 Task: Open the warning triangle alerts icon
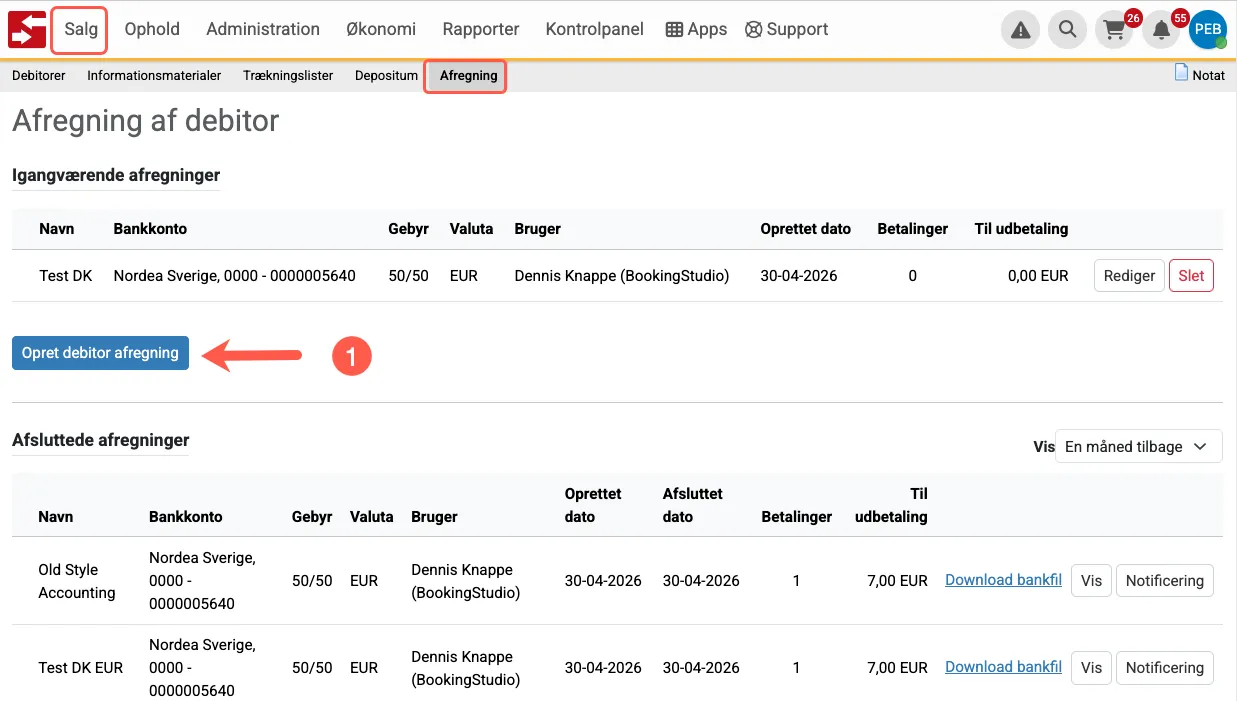1020,30
